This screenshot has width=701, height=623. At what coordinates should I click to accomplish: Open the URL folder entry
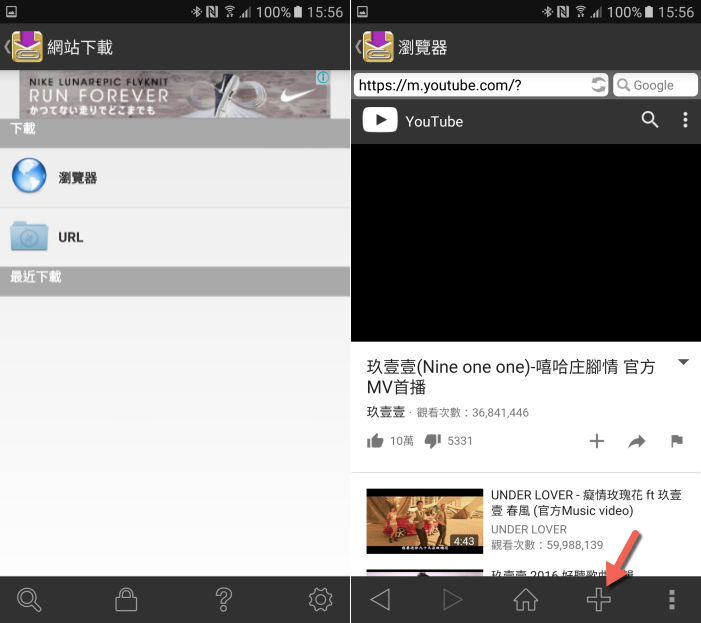pos(175,237)
